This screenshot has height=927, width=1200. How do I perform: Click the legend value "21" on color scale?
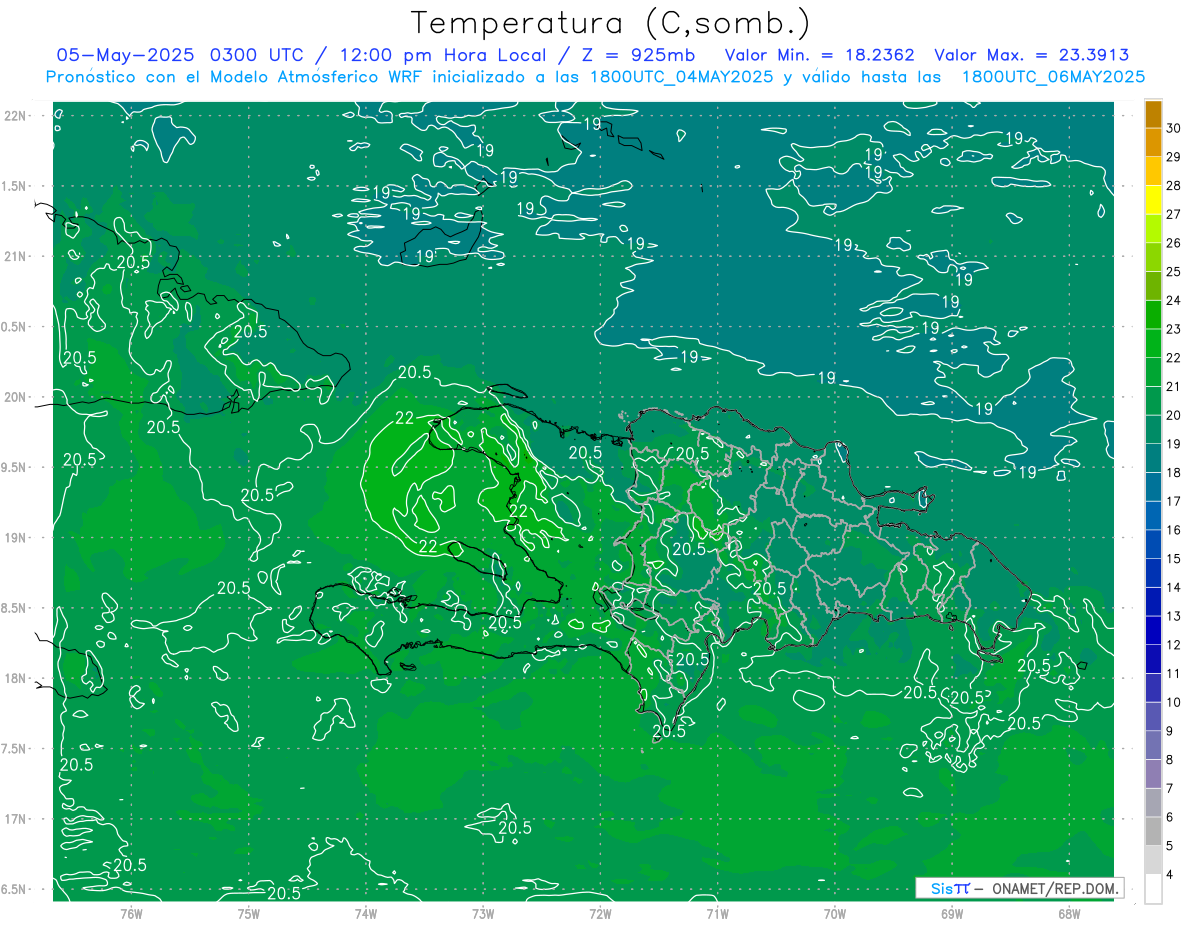[1174, 386]
